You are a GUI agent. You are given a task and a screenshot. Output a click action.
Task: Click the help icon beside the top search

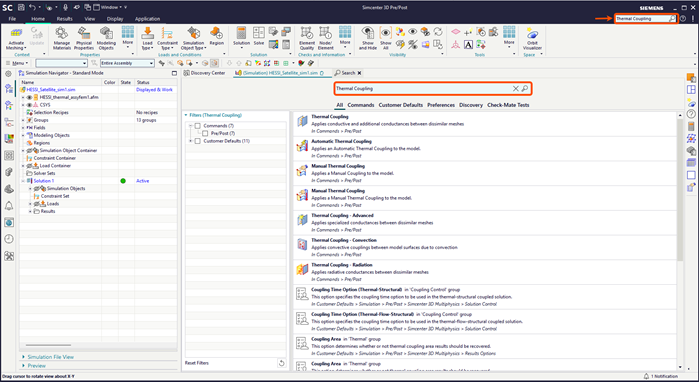(x=683, y=19)
